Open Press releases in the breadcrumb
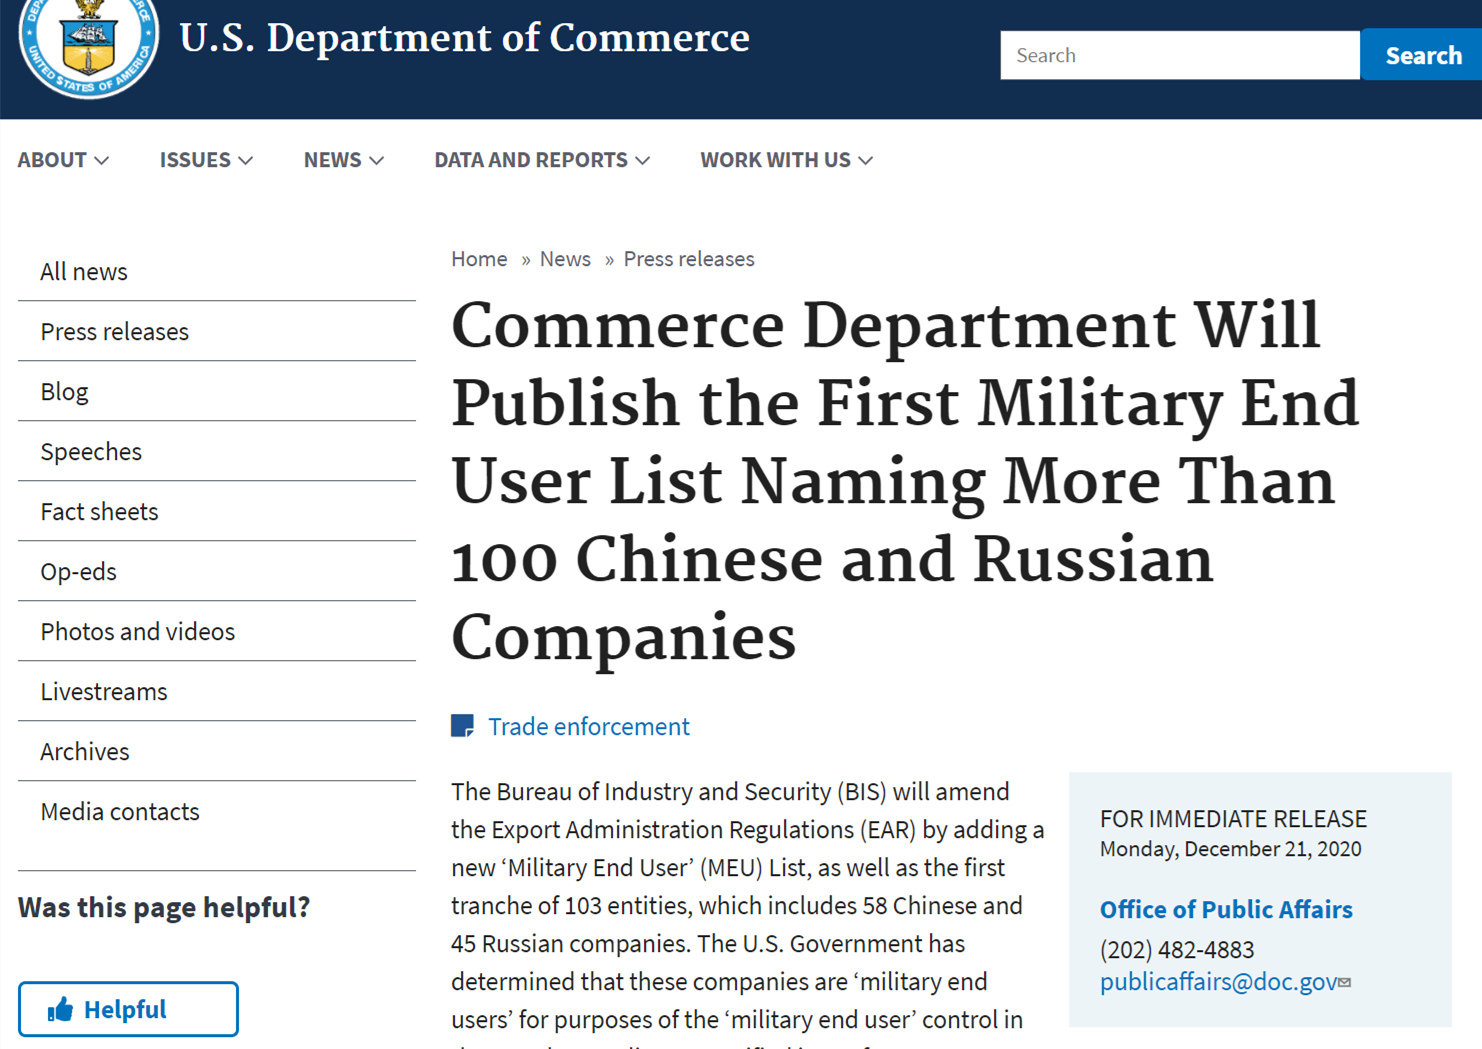 [689, 259]
